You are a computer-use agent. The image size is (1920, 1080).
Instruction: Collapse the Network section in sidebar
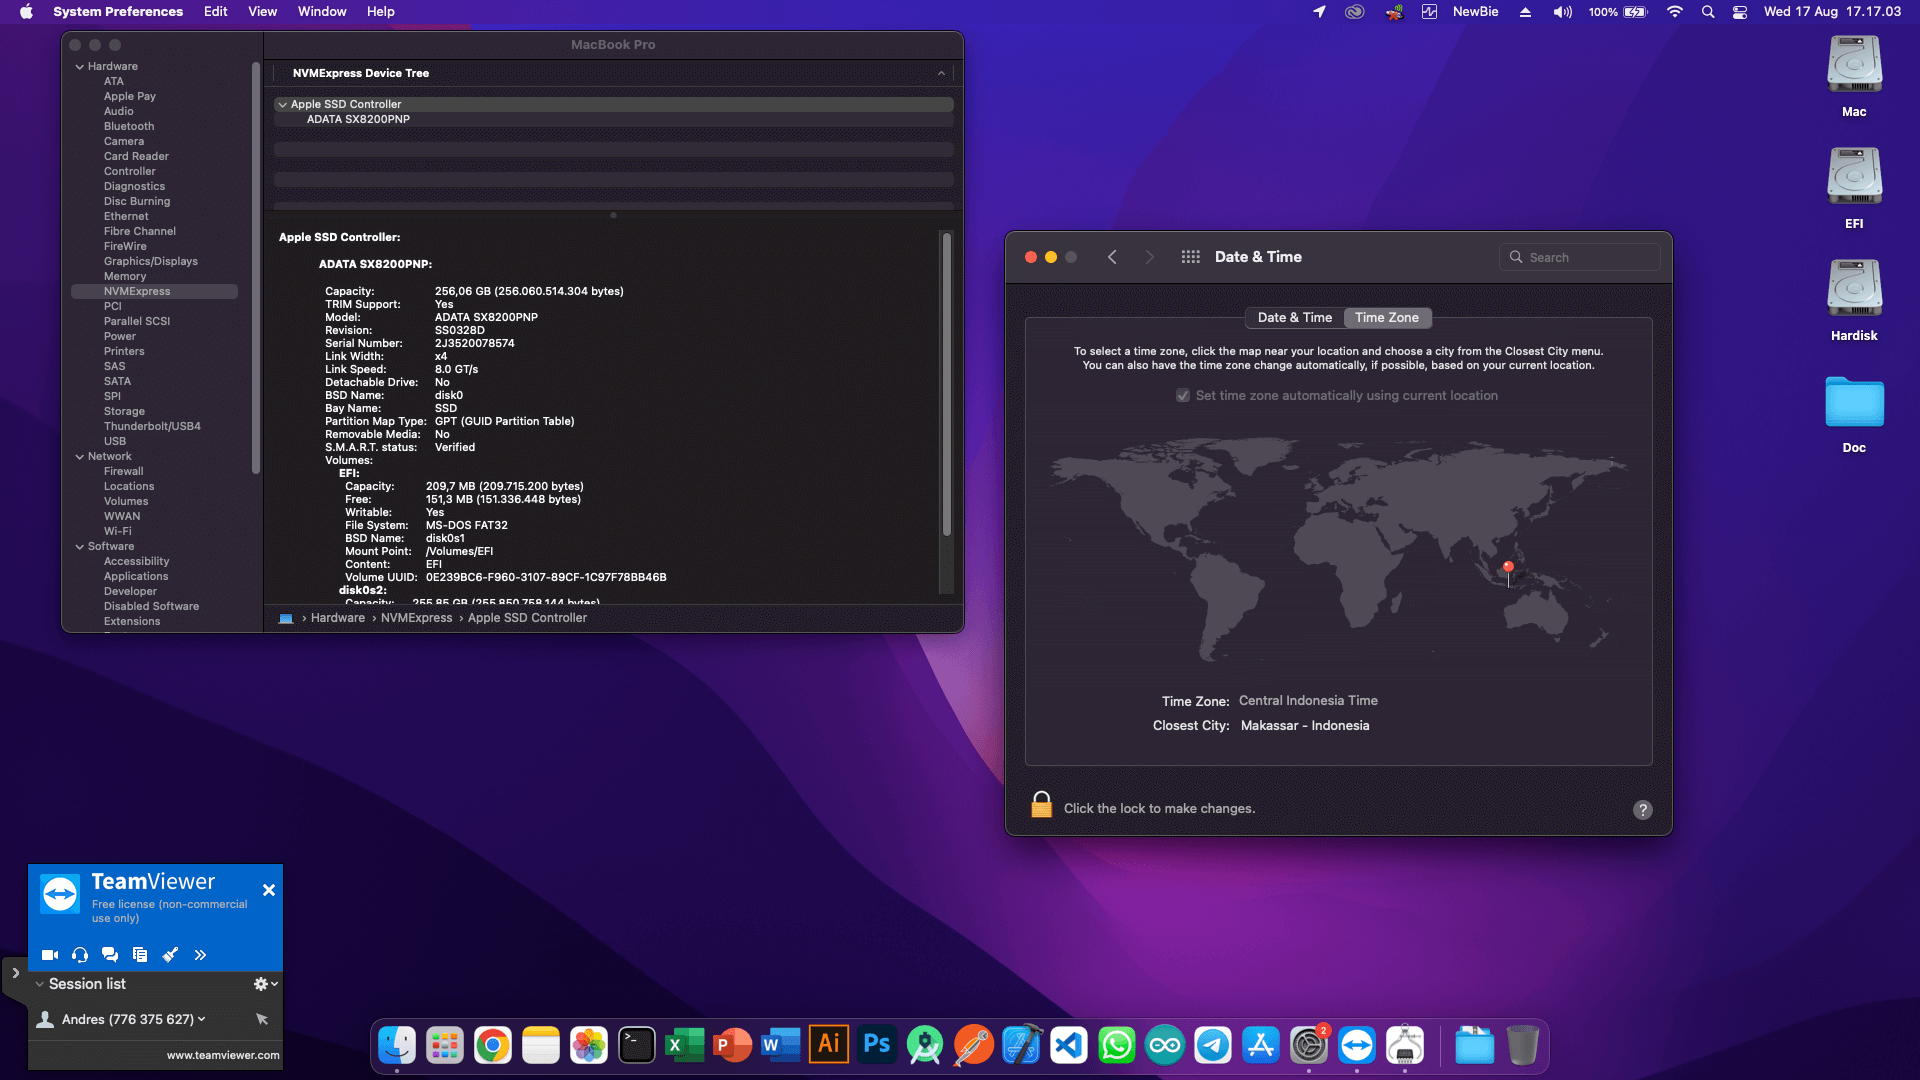[80, 456]
